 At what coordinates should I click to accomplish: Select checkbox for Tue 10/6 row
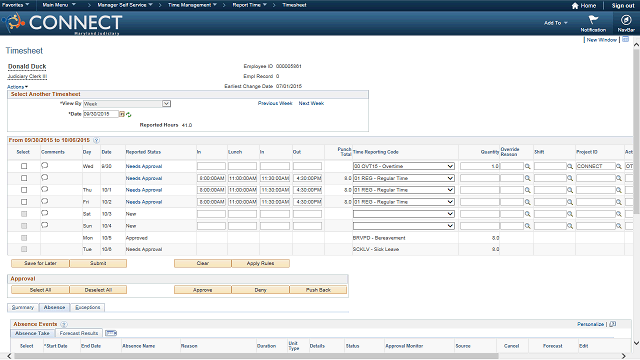[24, 249]
